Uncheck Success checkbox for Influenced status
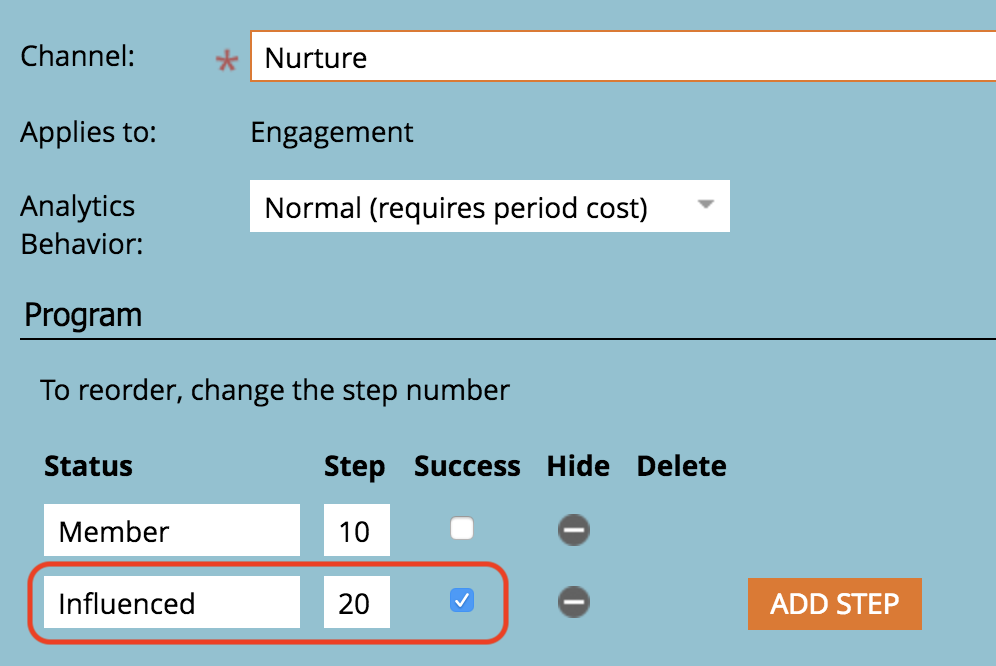This screenshot has height=666, width=996. tap(461, 601)
